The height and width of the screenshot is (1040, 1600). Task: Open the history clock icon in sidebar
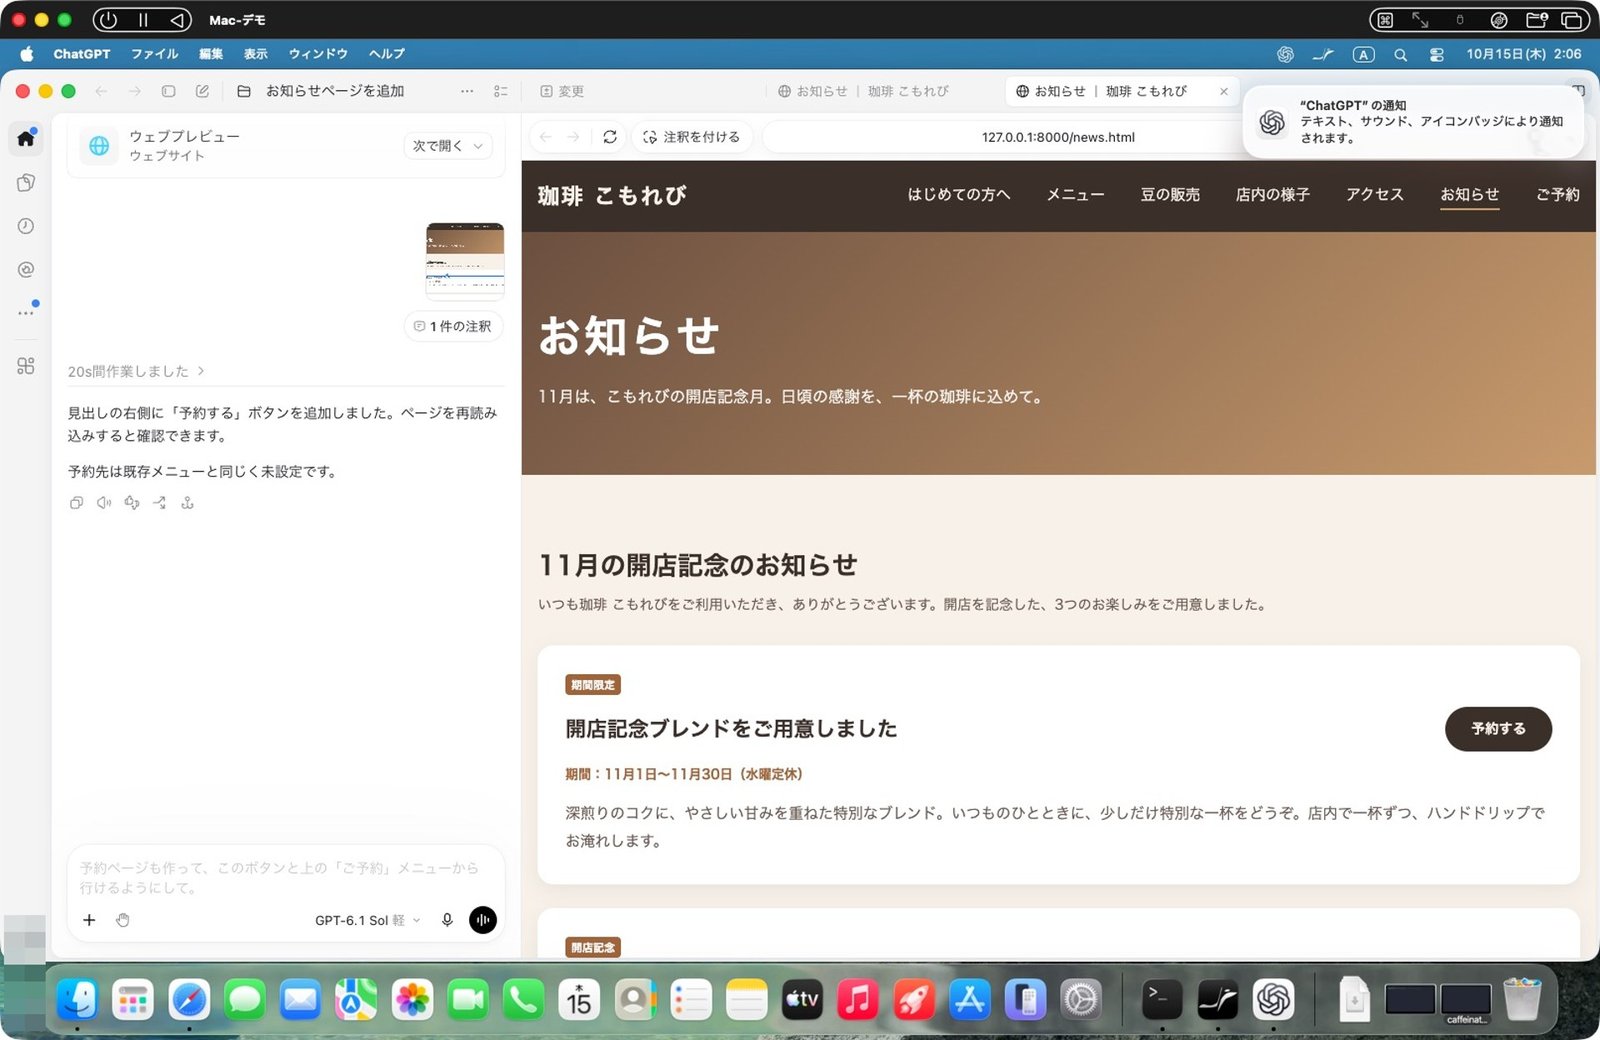click(26, 226)
